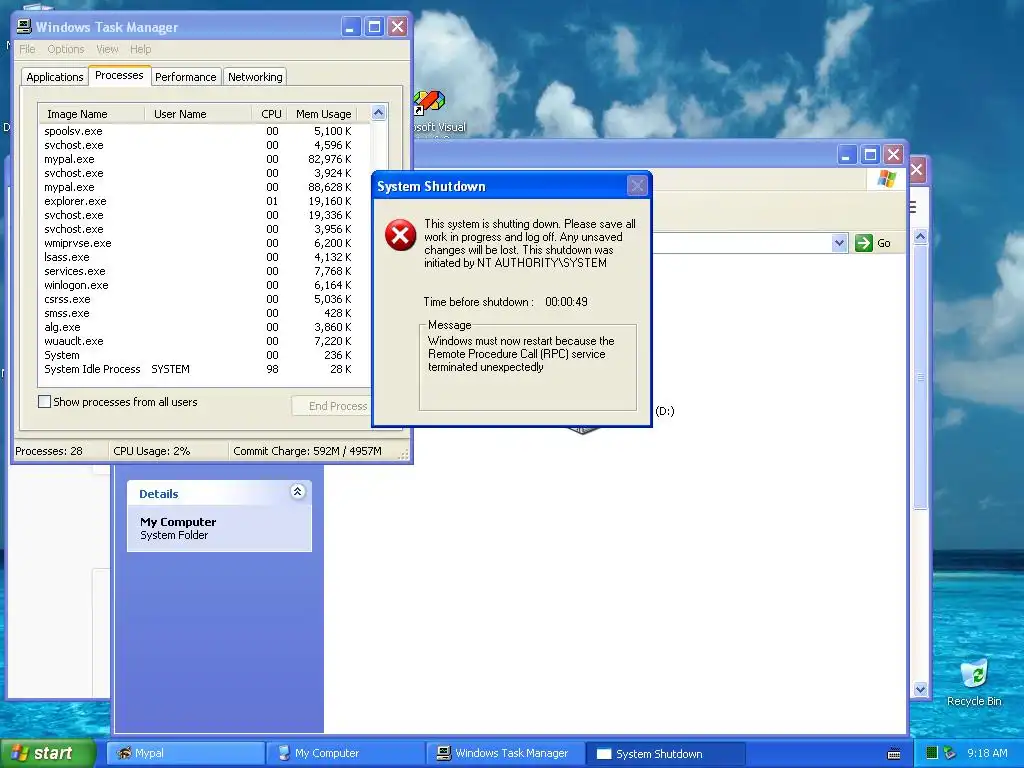Click the back window scrollbar down arrow
The width and height of the screenshot is (1024, 768).
click(920, 690)
